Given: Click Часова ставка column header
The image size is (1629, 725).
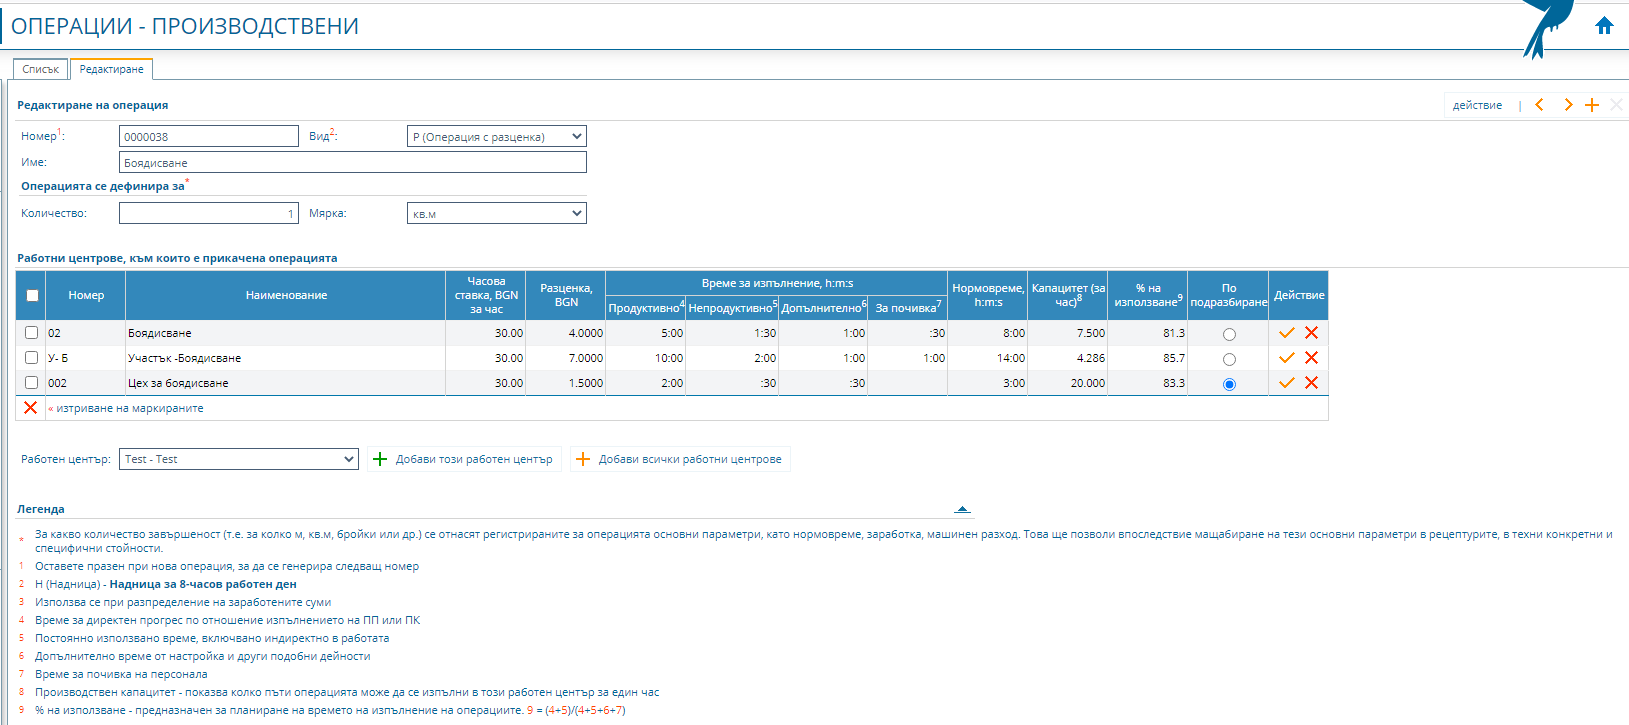Looking at the screenshot, I should coord(486,295).
